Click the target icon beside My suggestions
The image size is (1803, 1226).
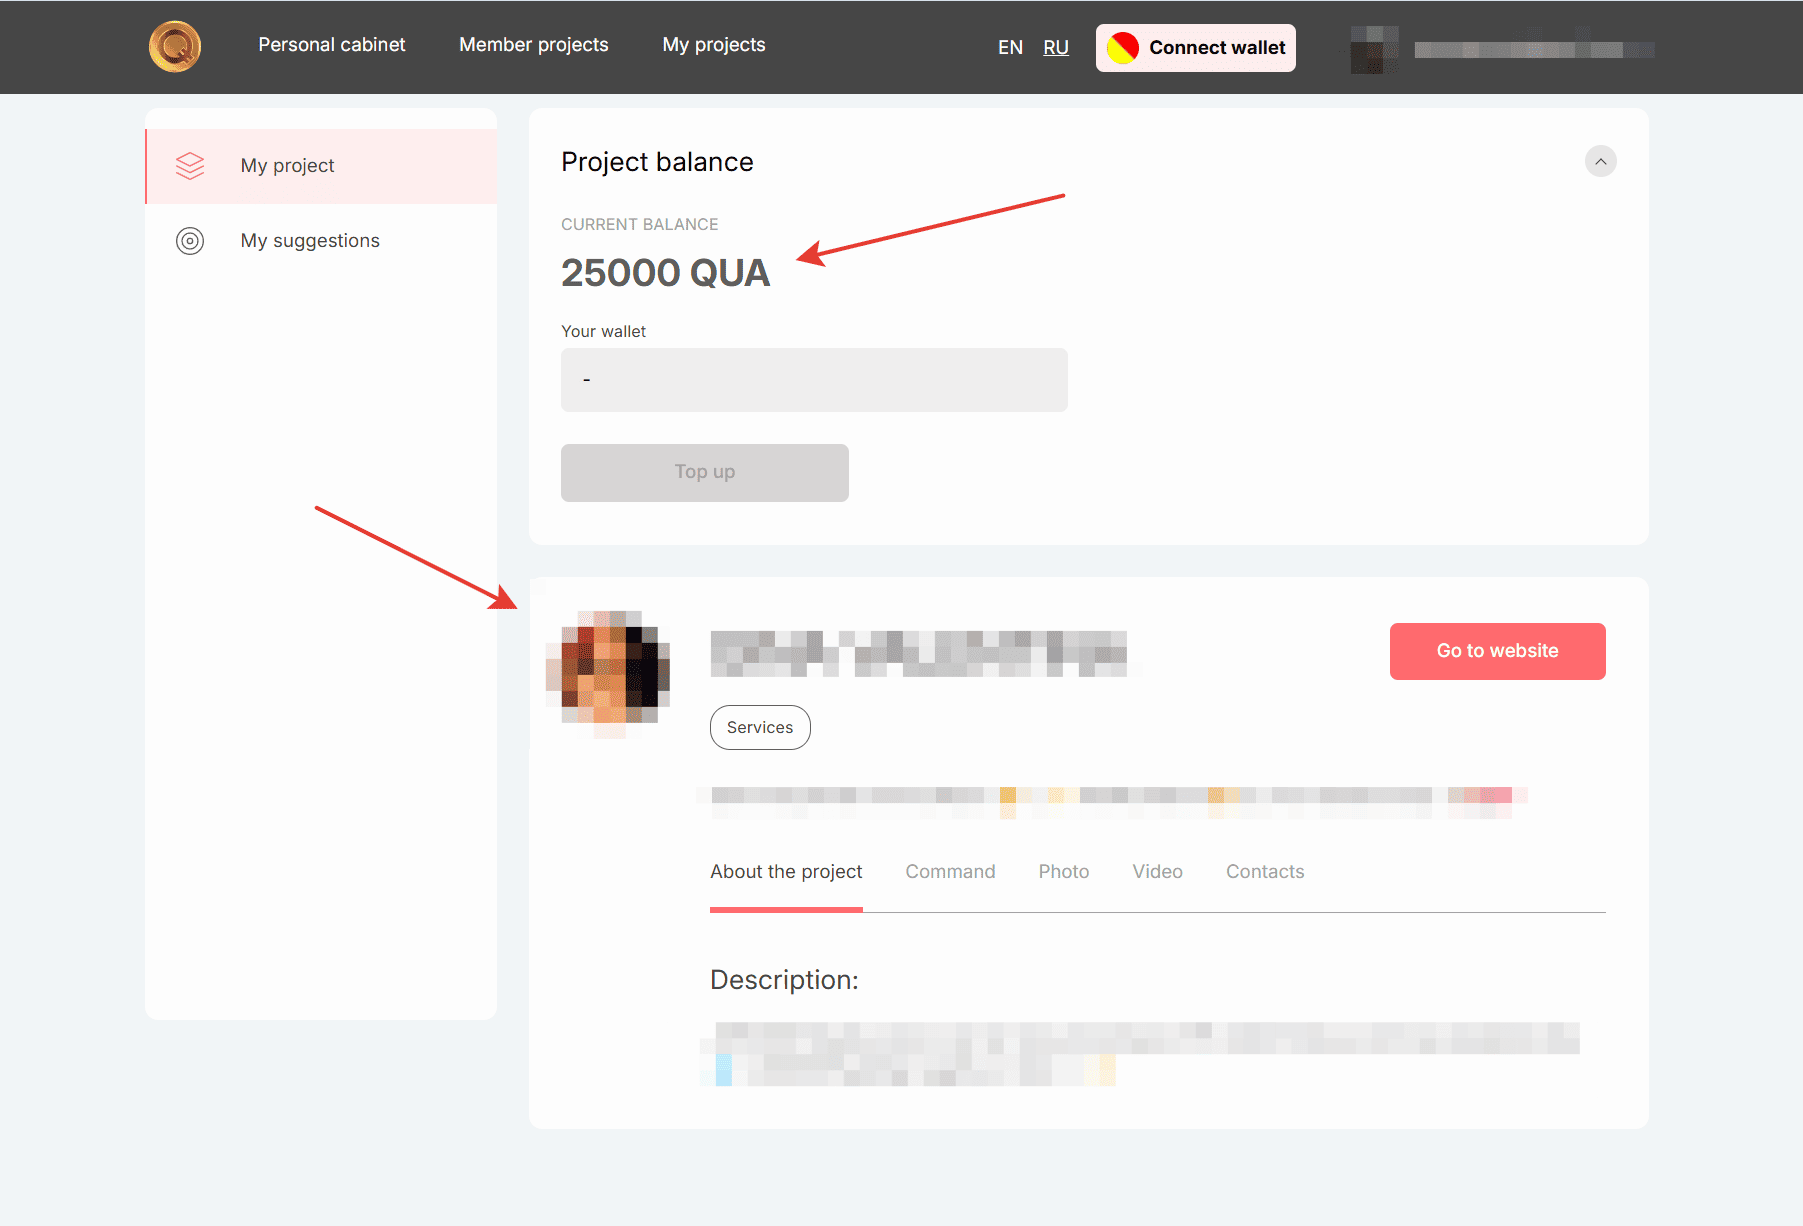tap(190, 240)
